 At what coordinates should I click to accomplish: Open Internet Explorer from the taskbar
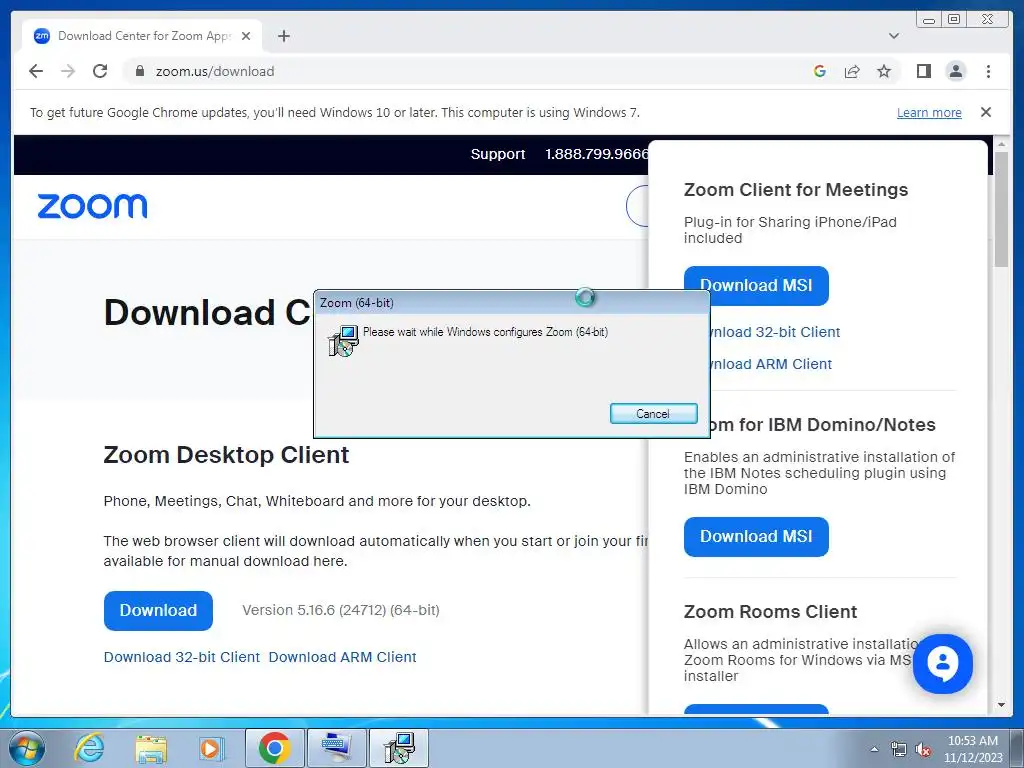[89, 748]
